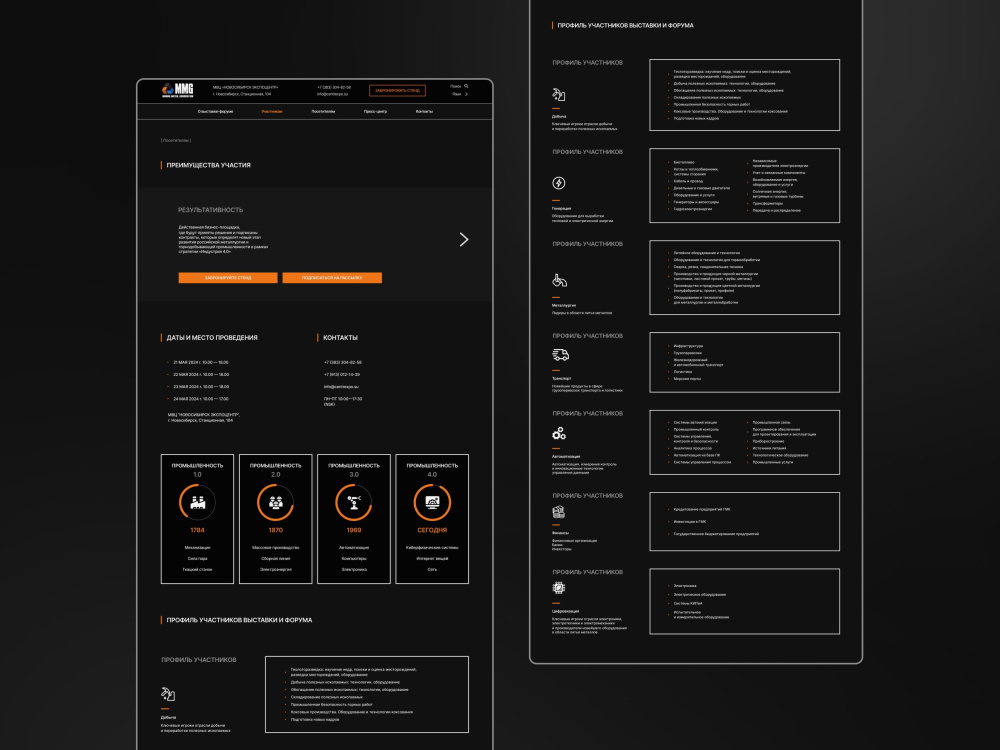Click the Транспорт profile title

point(562,378)
